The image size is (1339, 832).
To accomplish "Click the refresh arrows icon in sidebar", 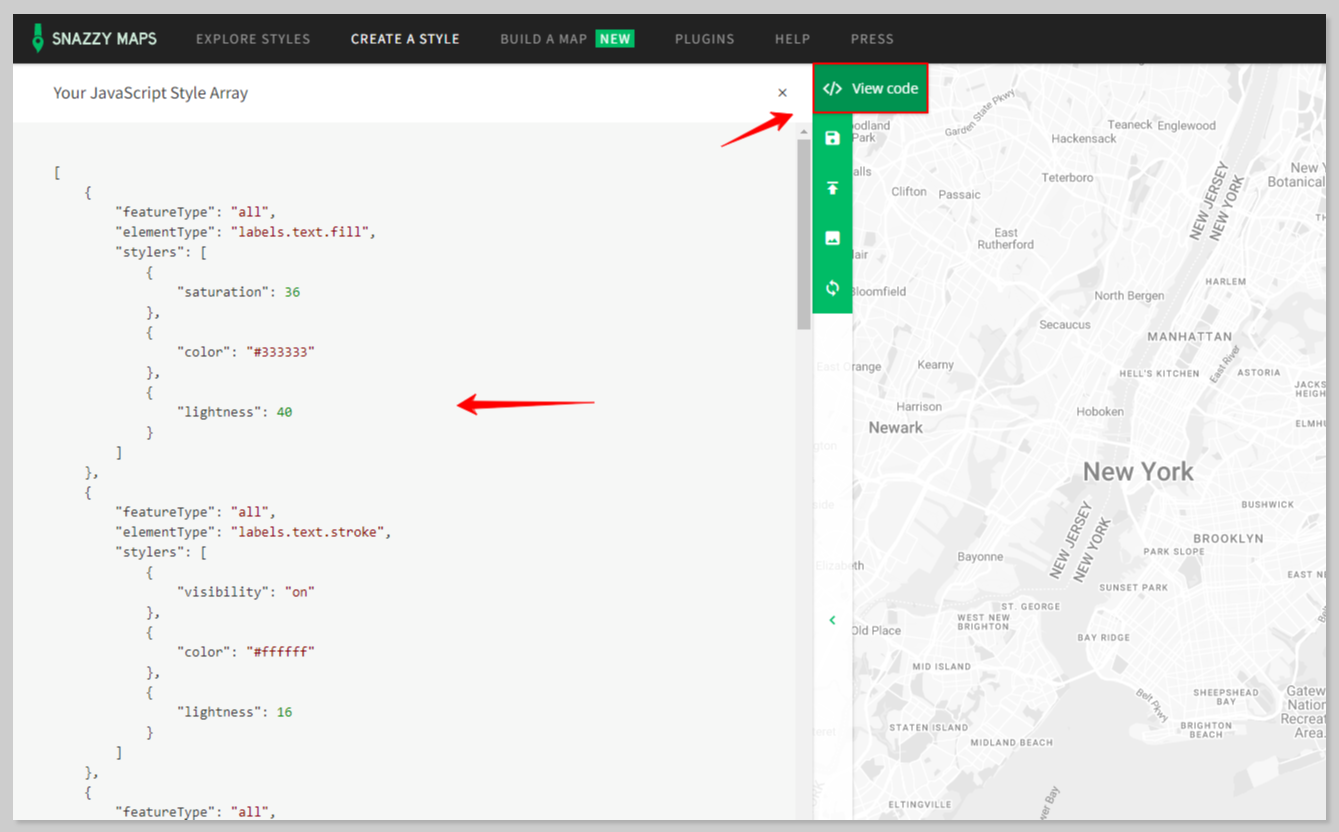I will coord(832,288).
